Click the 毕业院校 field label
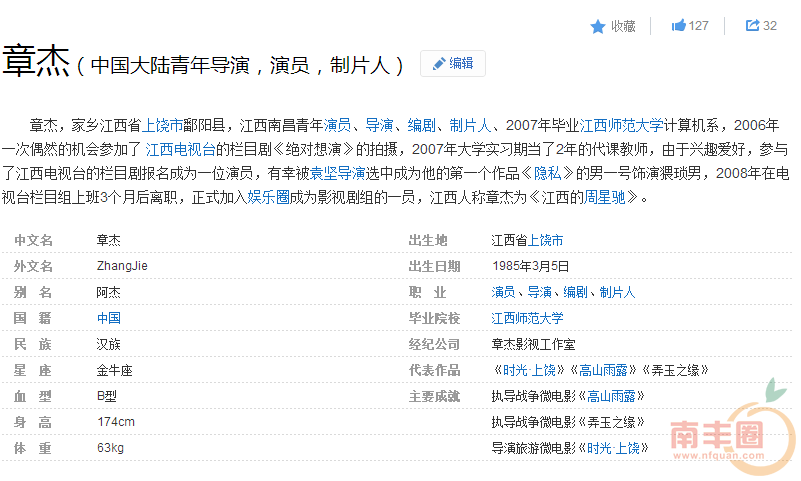 tap(435, 318)
